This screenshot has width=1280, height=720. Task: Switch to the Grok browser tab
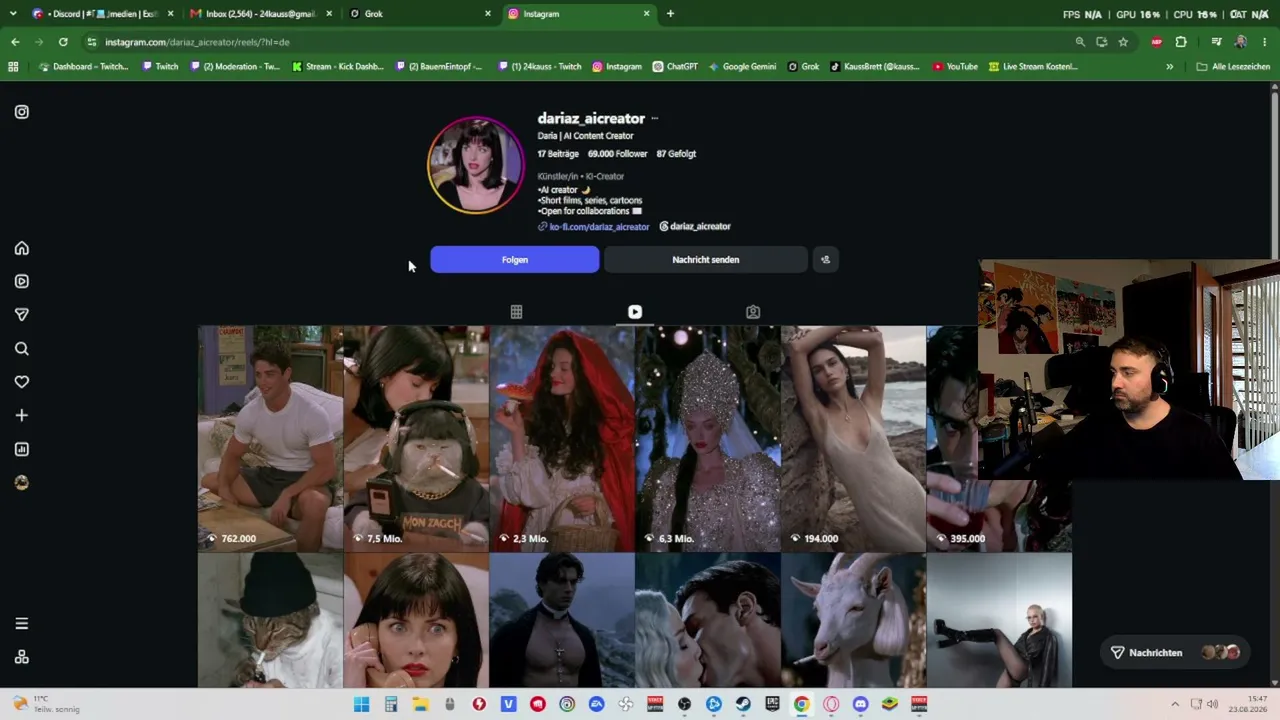tap(420, 14)
